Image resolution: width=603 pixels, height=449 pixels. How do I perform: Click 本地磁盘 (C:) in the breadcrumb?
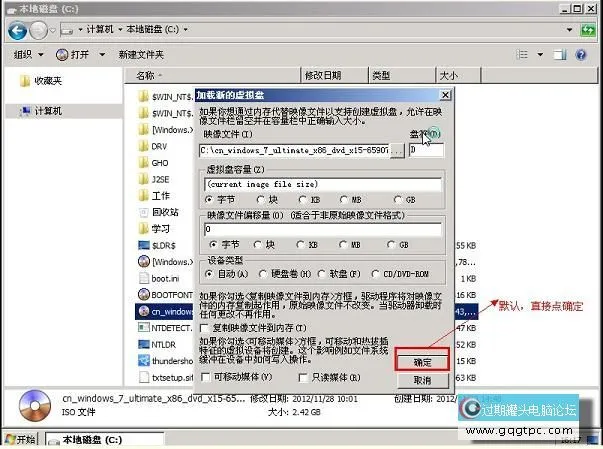tap(153, 29)
